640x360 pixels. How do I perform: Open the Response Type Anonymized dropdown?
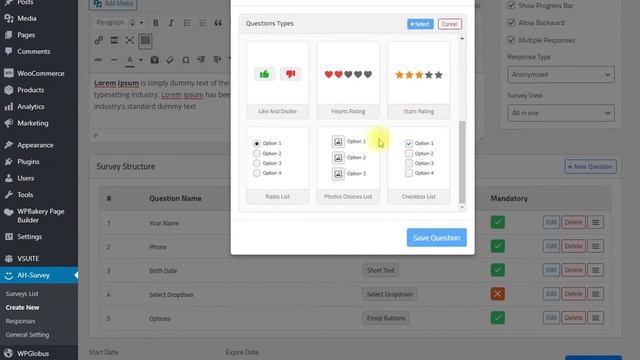(561, 75)
